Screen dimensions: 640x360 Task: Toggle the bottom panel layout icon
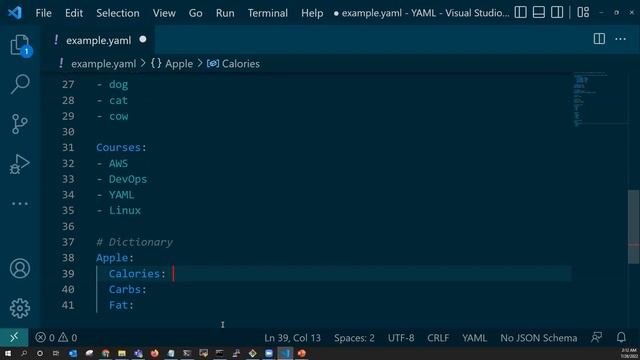539,13
